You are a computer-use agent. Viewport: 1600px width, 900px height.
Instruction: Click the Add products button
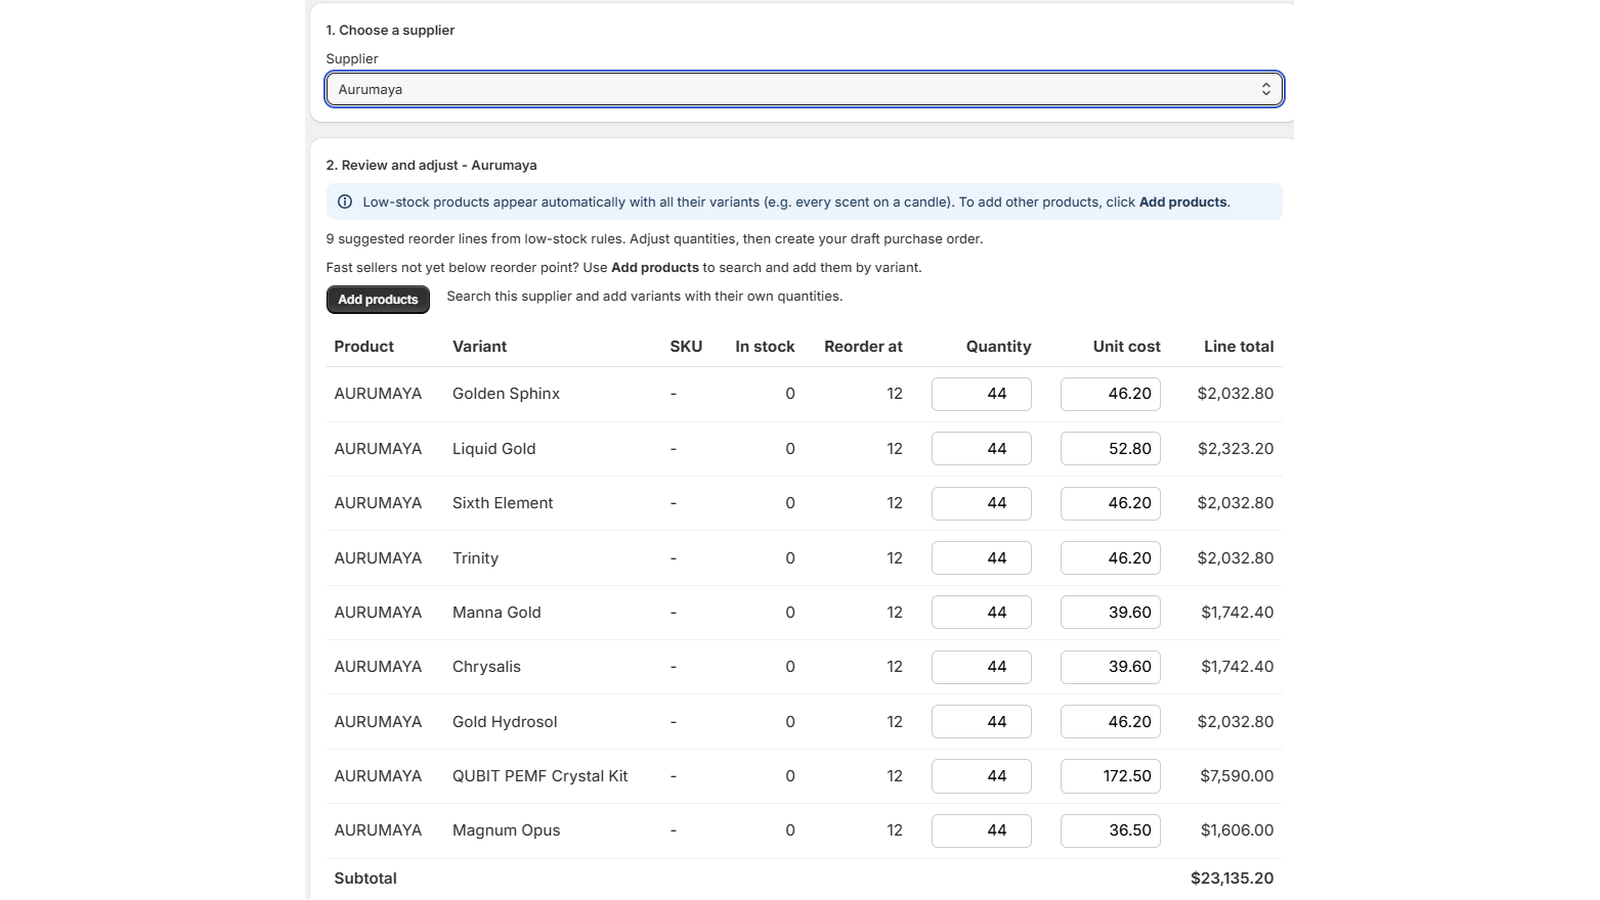click(x=378, y=299)
